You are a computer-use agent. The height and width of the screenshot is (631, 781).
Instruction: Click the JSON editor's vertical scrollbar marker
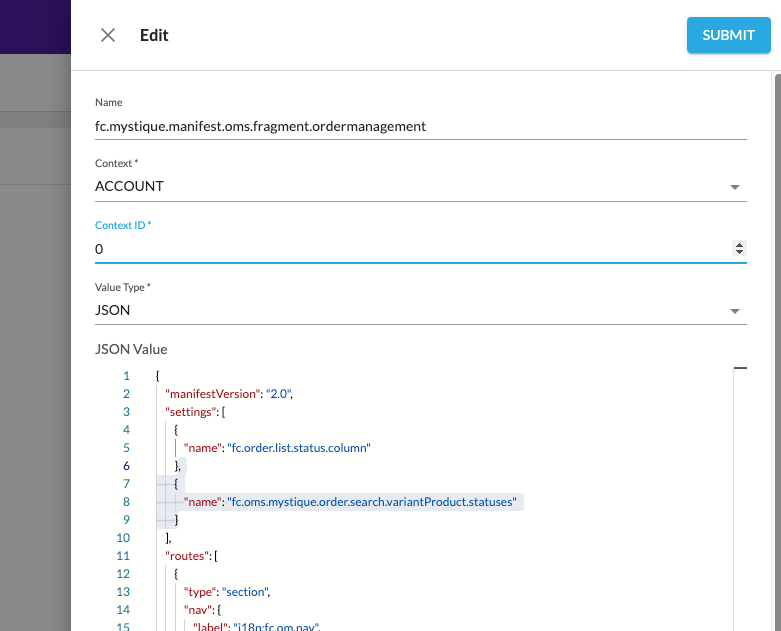(x=740, y=370)
